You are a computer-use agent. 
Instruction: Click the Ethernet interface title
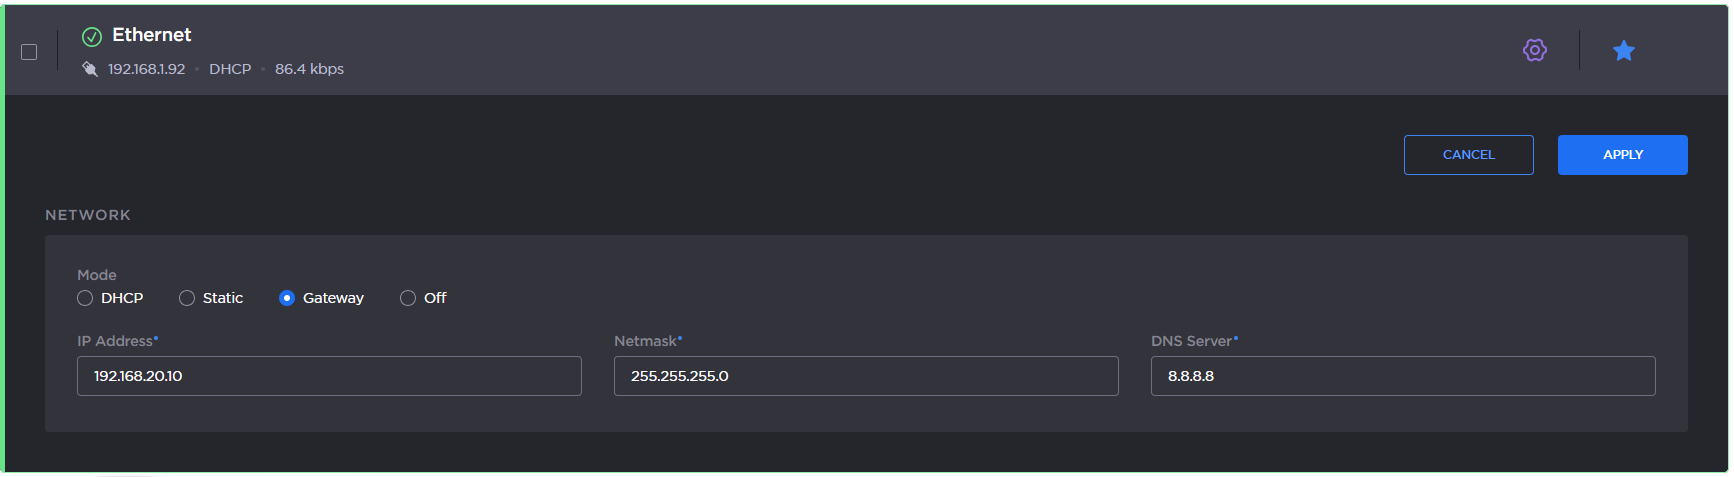(x=151, y=35)
